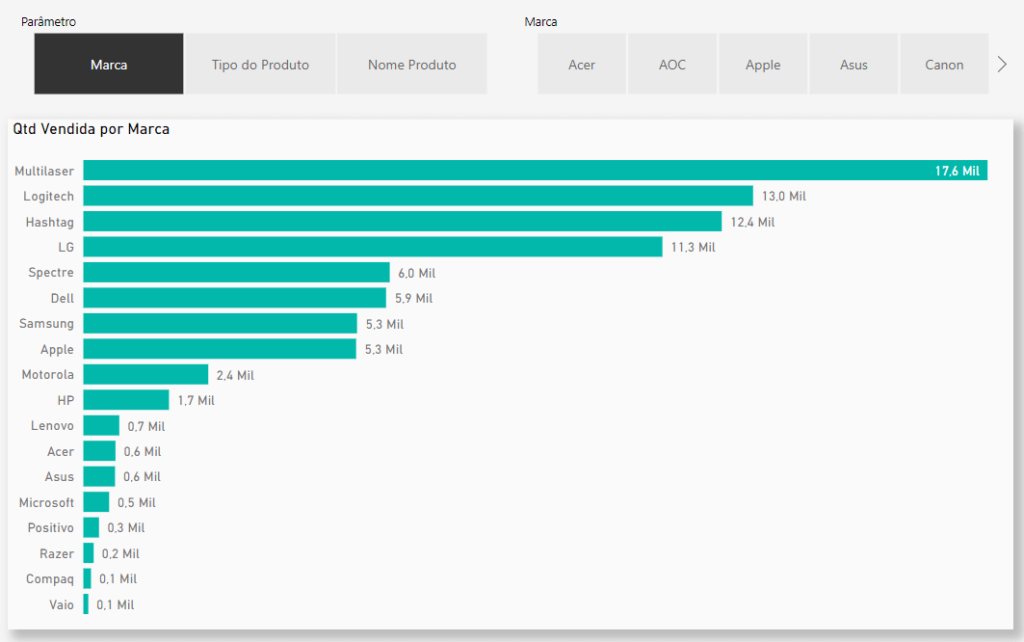Select the Asus bar in chart

tap(99, 475)
